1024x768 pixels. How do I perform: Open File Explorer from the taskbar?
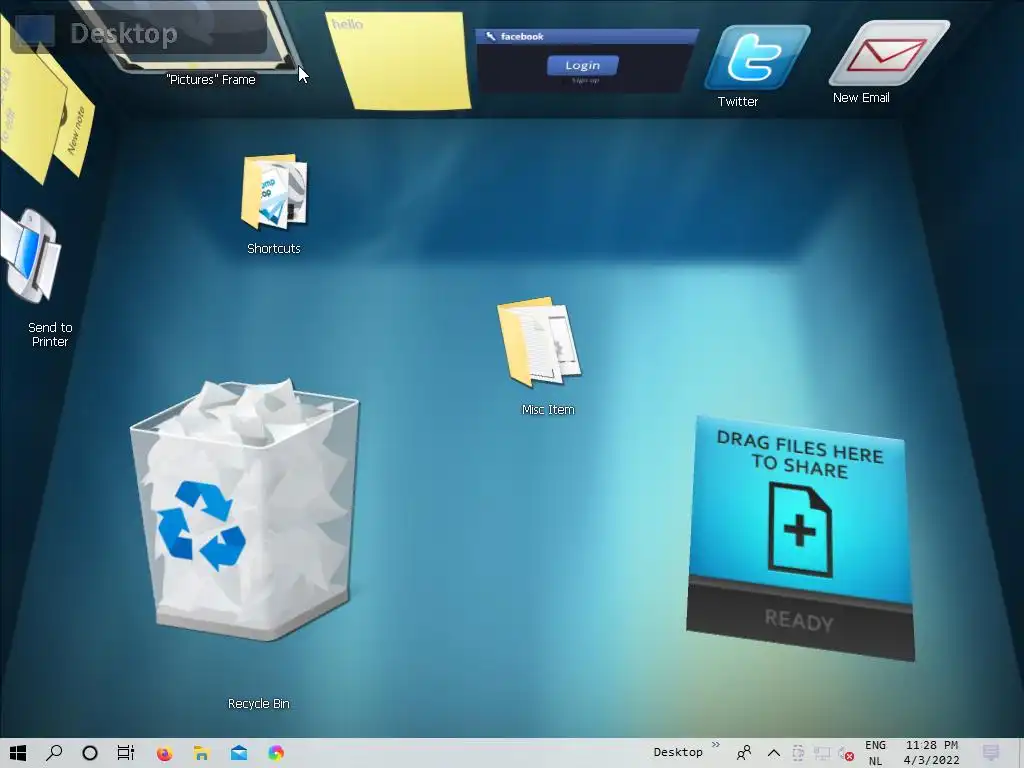[x=202, y=753]
